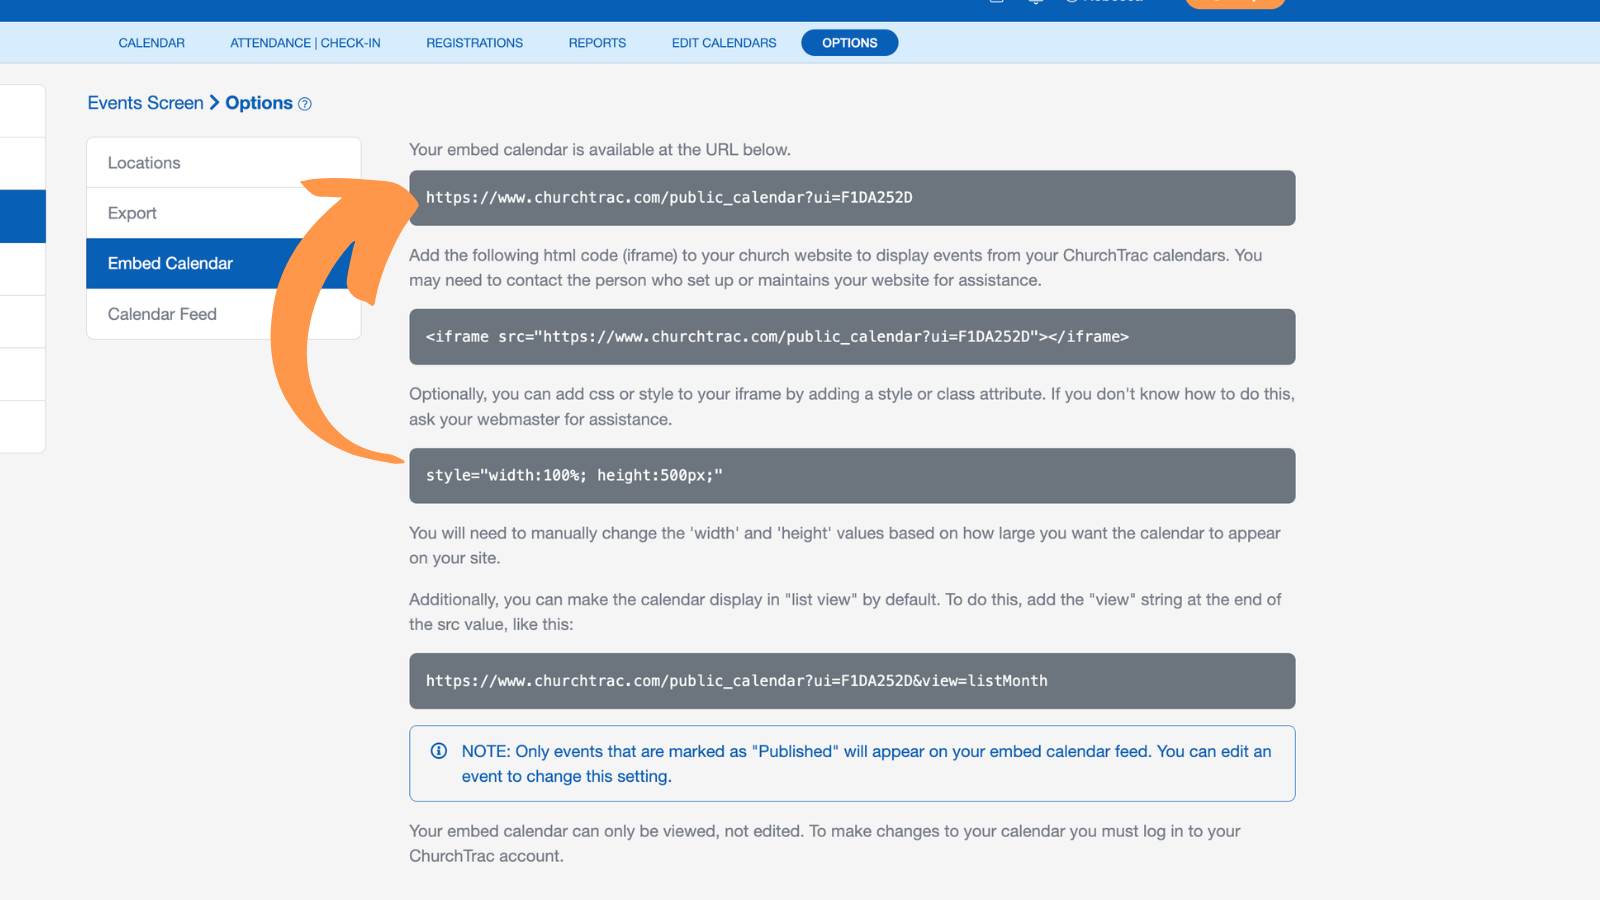The width and height of the screenshot is (1600, 900).
Task: Click the listMonth view URL box
Action: [852, 681]
